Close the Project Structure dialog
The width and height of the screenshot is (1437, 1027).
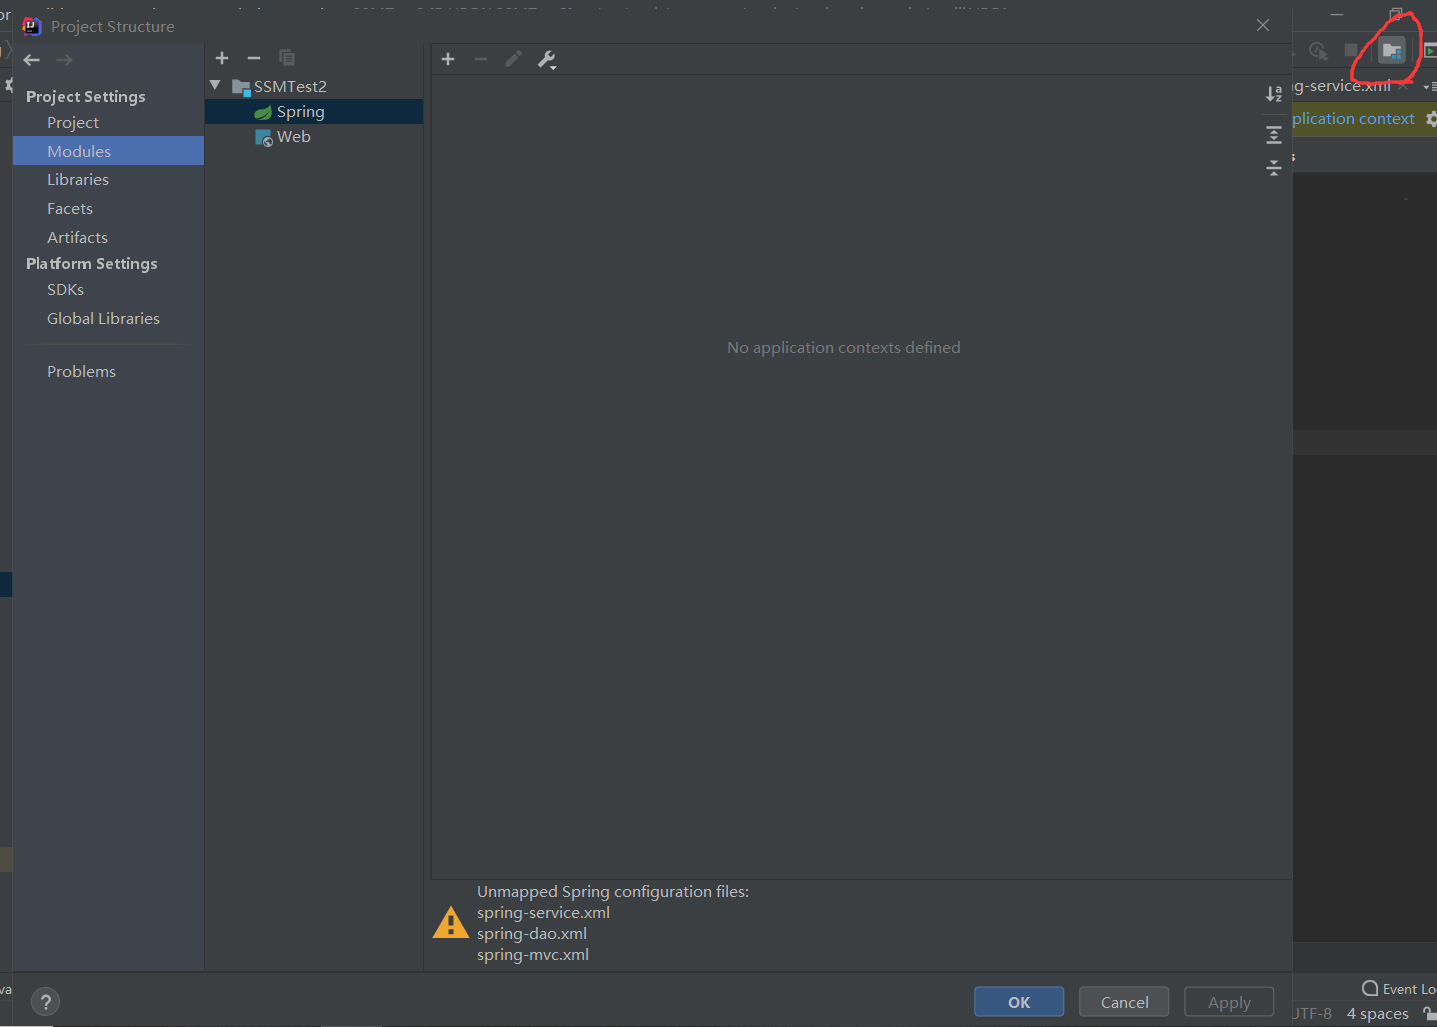click(x=1263, y=25)
